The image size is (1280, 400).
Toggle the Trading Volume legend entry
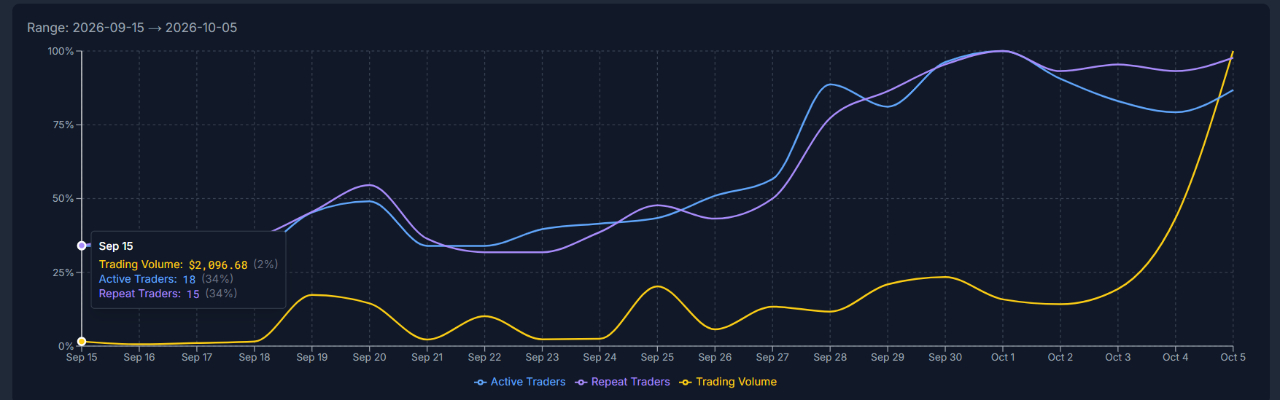pos(728,382)
